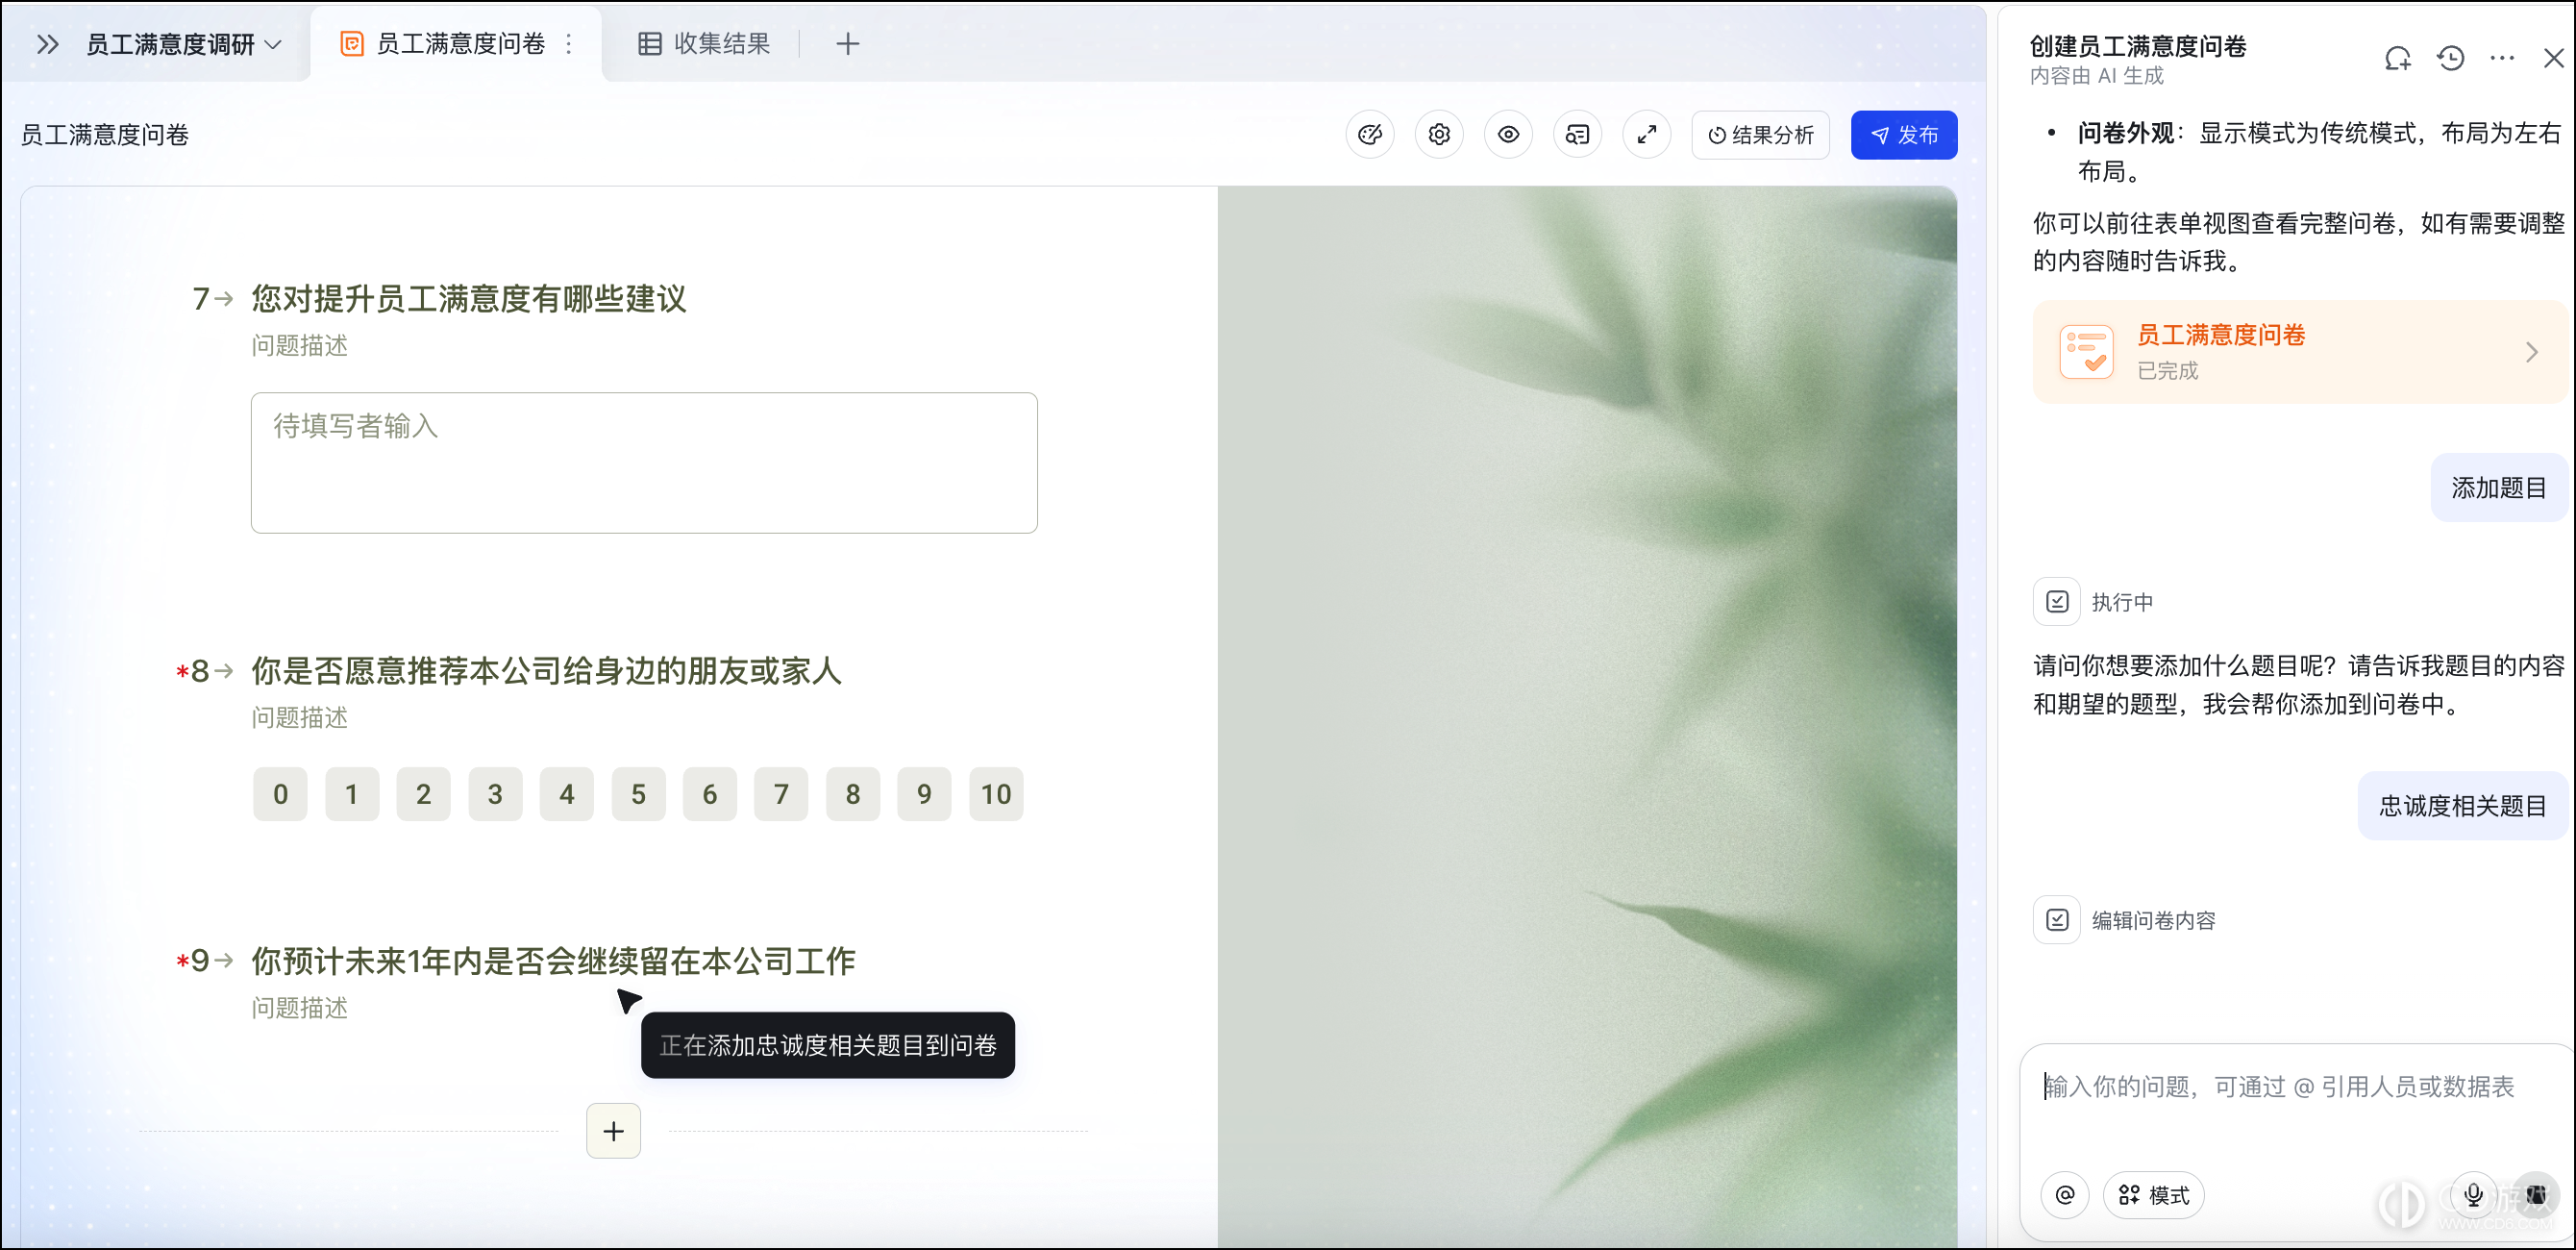The width and height of the screenshot is (2576, 1250).
Task: Open the theme palette icon
Action: [1370, 135]
